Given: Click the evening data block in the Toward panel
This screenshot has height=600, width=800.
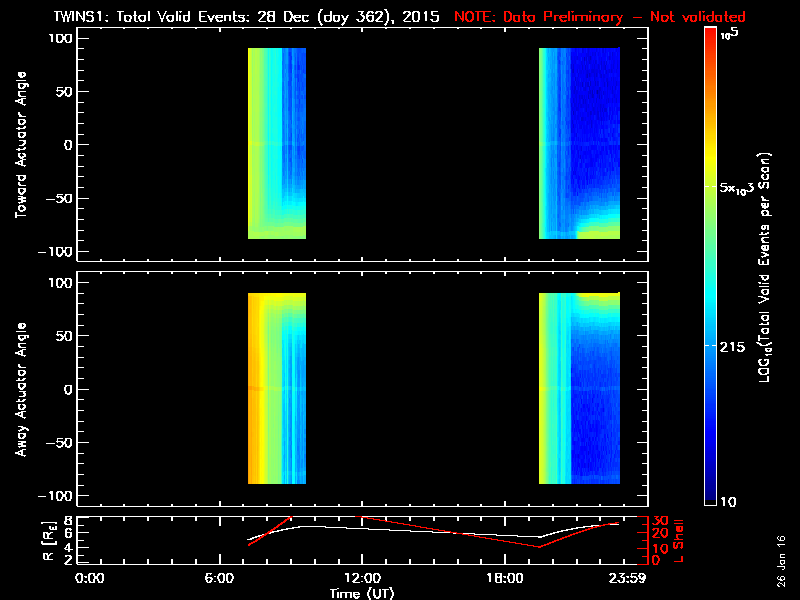Looking at the screenshot, I should (x=580, y=143).
